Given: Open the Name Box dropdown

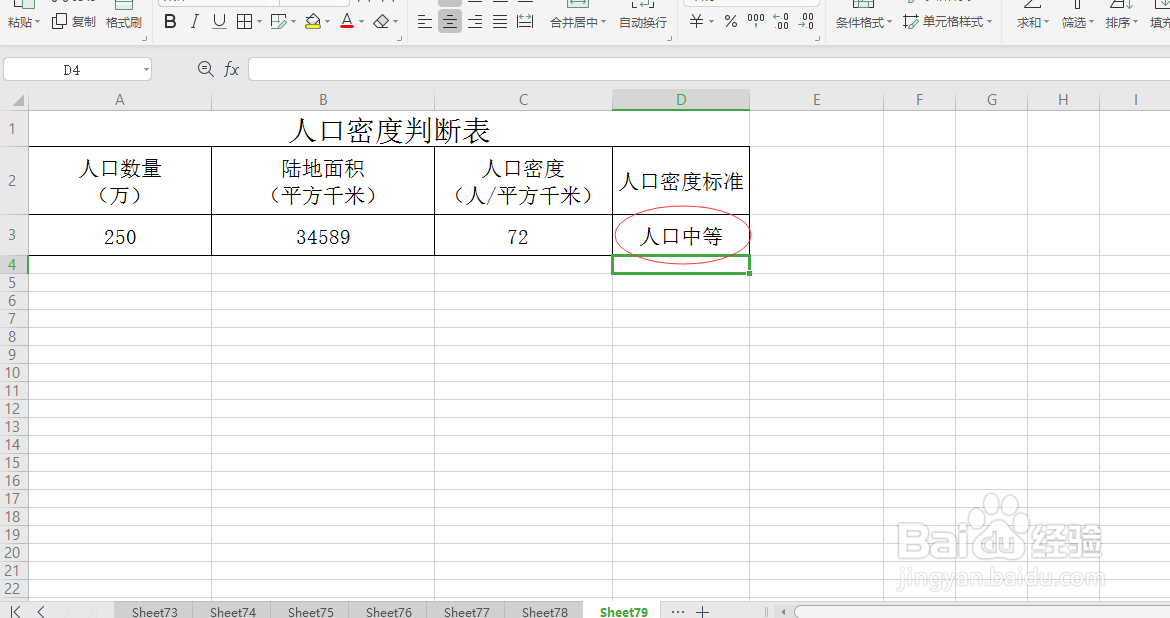Looking at the screenshot, I should (x=148, y=69).
